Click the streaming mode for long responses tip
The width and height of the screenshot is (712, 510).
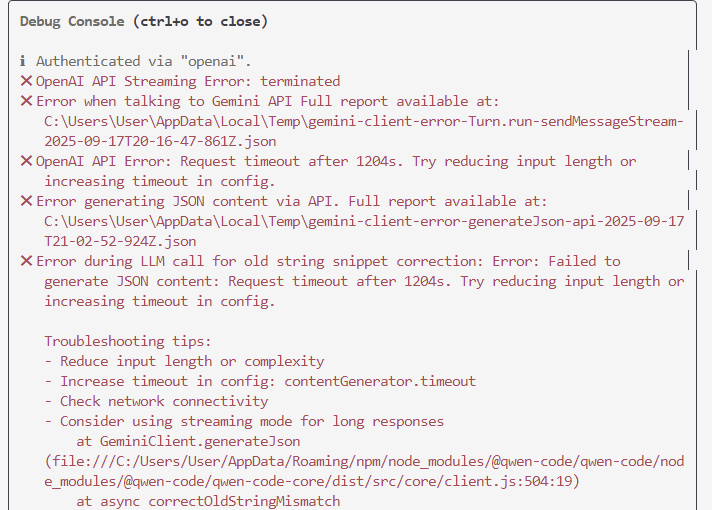point(244,421)
